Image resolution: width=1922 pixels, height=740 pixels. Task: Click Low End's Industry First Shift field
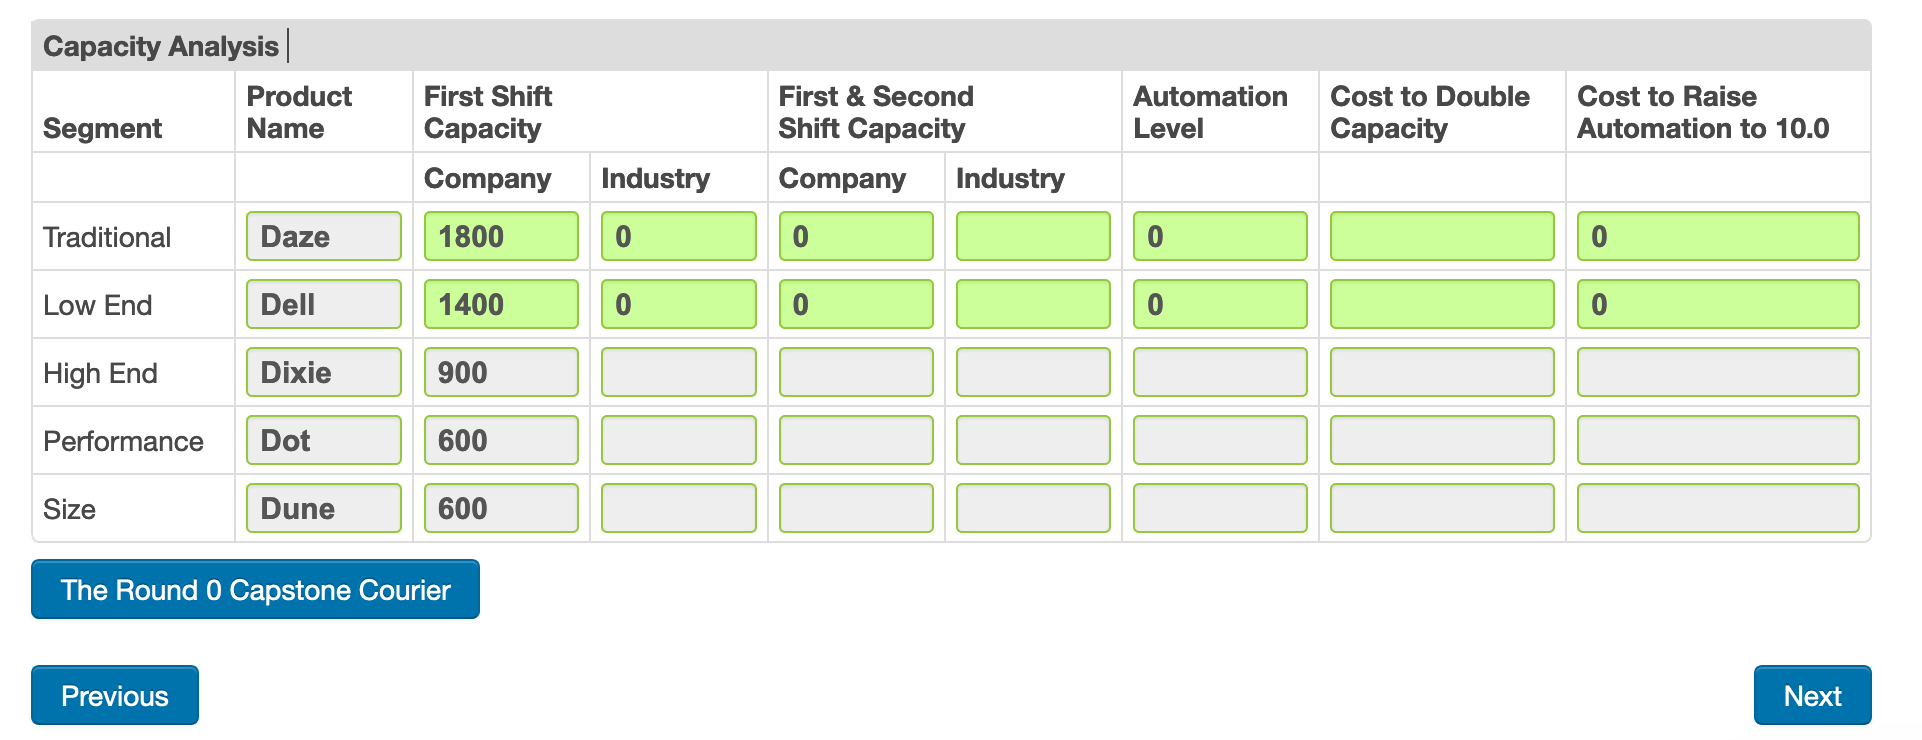pos(677,304)
